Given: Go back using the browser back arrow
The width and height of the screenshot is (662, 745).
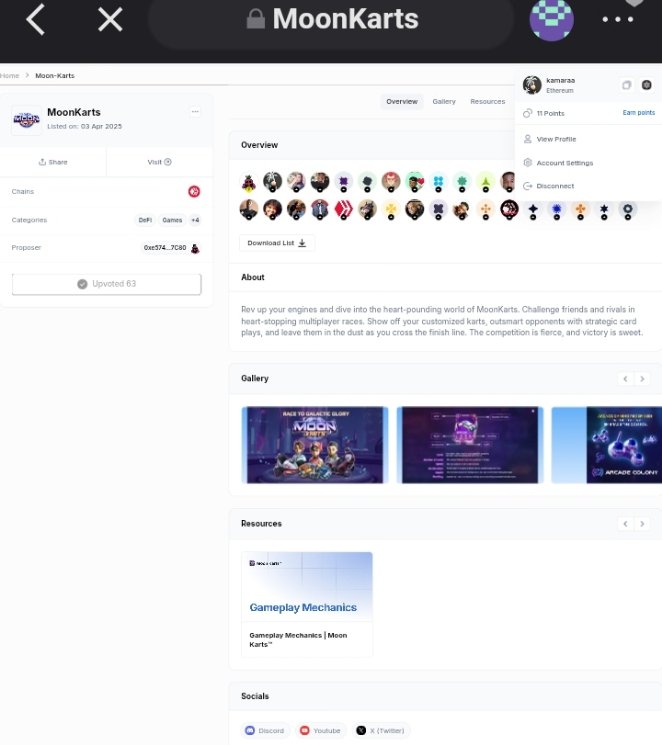Looking at the screenshot, I should pyautogui.click(x=35, y=19).
